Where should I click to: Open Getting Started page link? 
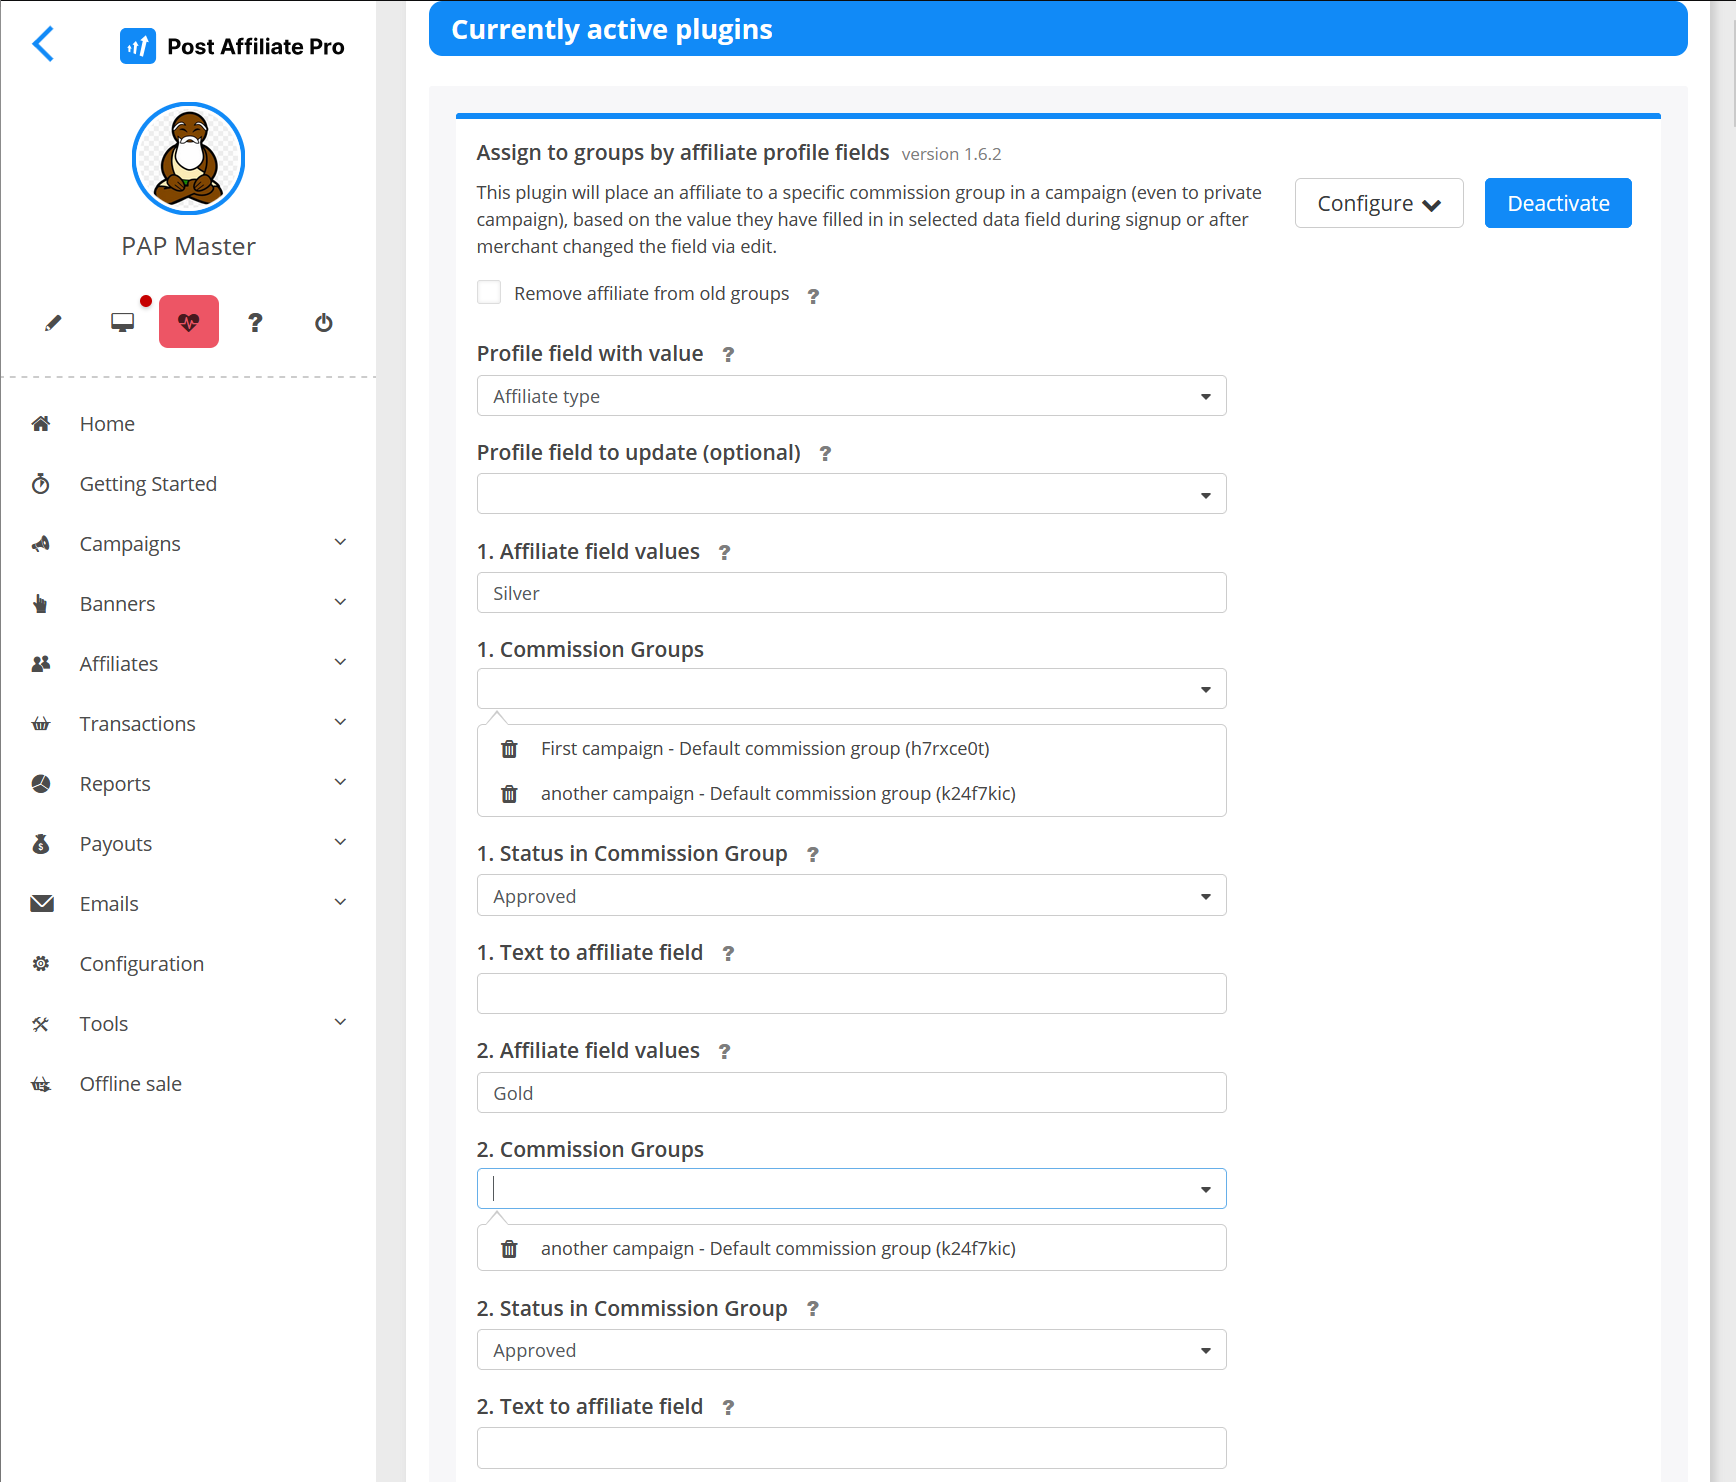(148, 484)
